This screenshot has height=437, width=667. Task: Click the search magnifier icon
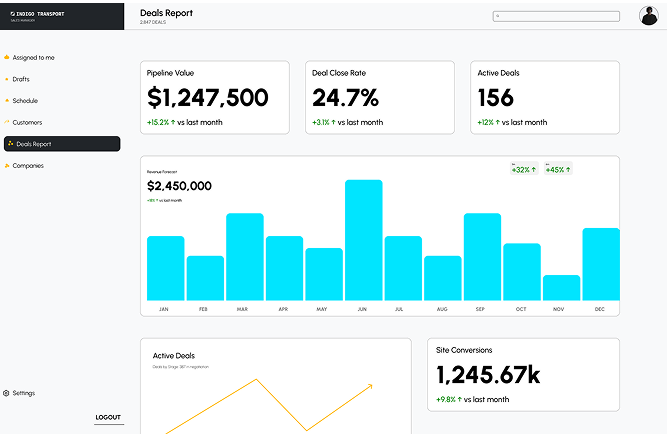[499, 16]
